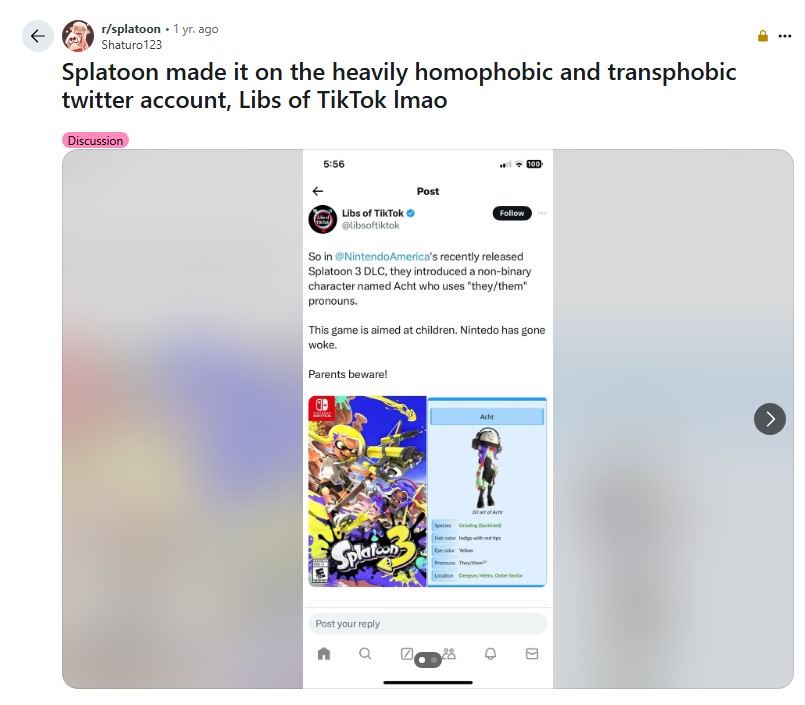Viewport: 805px width, 705px height.
Task: Click the locked post padlock icon
Action: click(x=763, y=36)
